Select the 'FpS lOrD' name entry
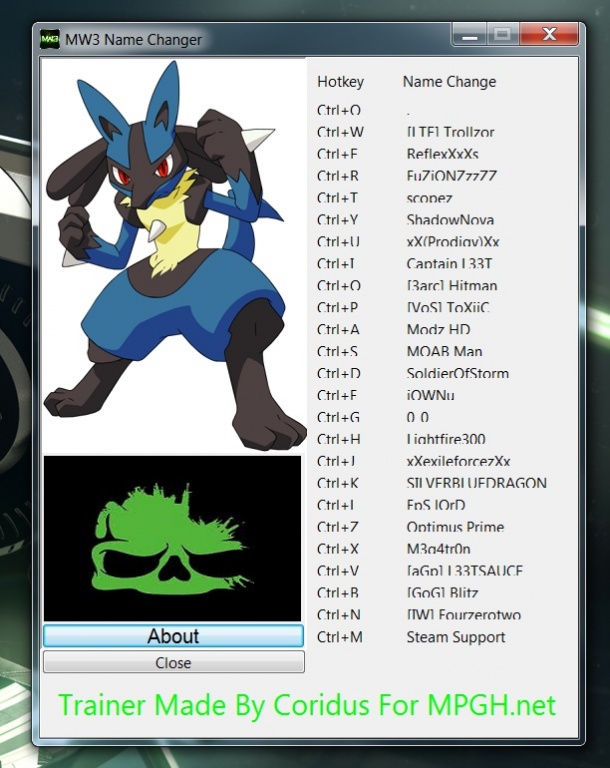Screen dimensions: 610x768 (436, 505)
